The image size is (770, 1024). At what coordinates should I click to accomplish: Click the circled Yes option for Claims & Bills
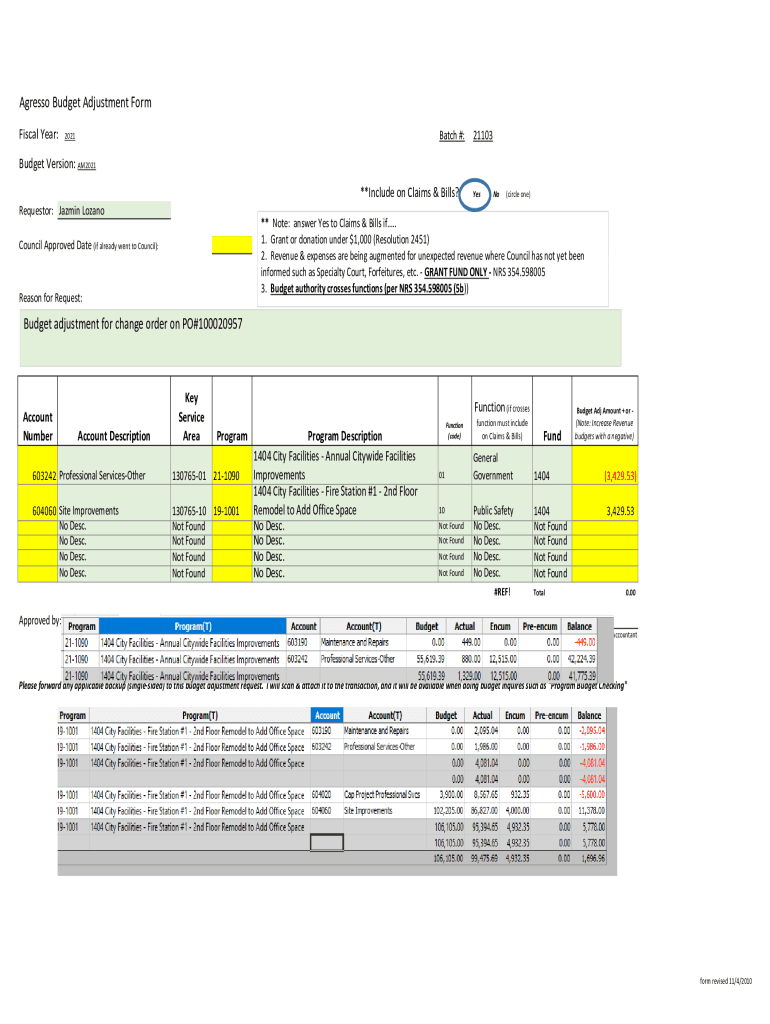[x=477, y=195]
